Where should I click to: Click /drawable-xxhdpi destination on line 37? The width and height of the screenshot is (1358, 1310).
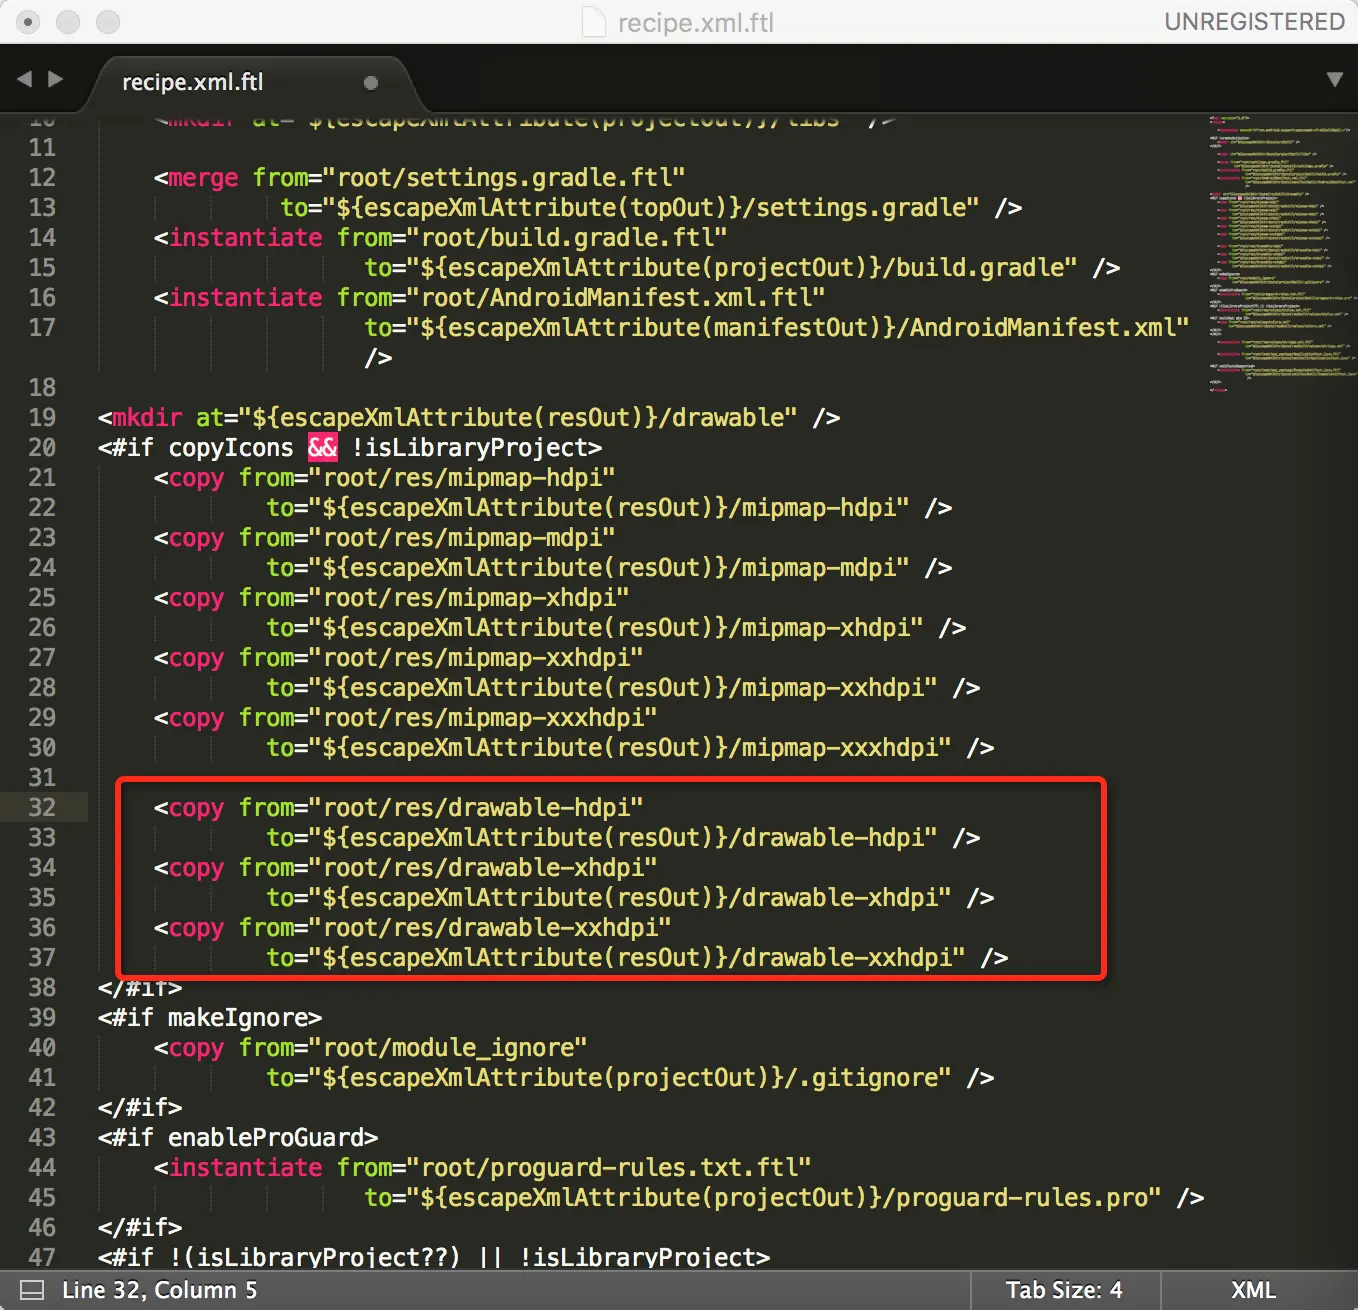840,958
